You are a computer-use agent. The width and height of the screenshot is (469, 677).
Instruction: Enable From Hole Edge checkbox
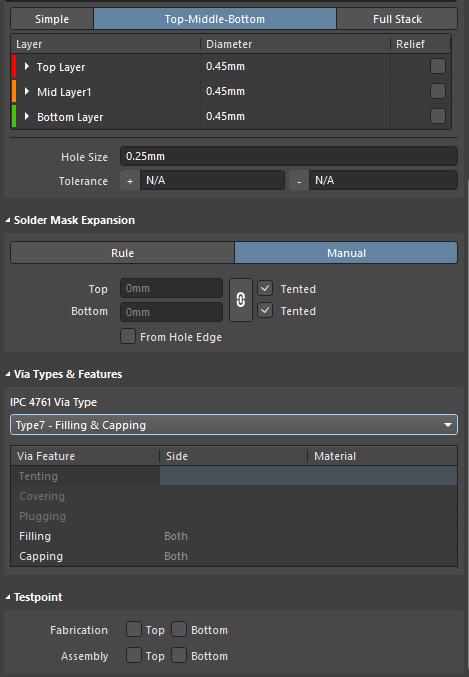click(127, 336)
